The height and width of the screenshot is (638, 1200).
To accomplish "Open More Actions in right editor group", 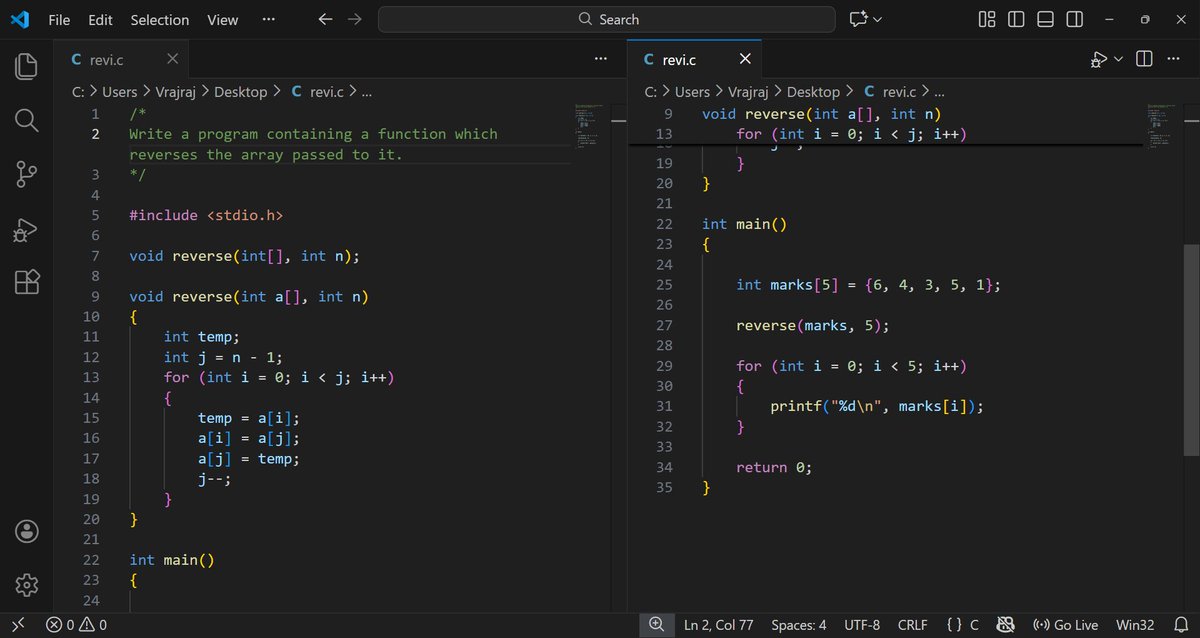I will click(x=1173, y=59).
